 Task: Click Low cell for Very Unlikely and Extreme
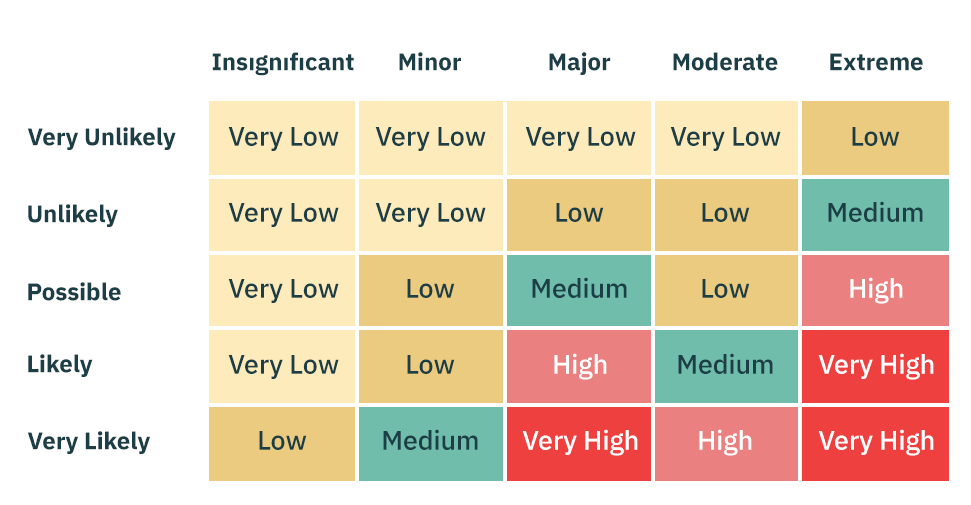pyautogui.click(x=875, y=138)
